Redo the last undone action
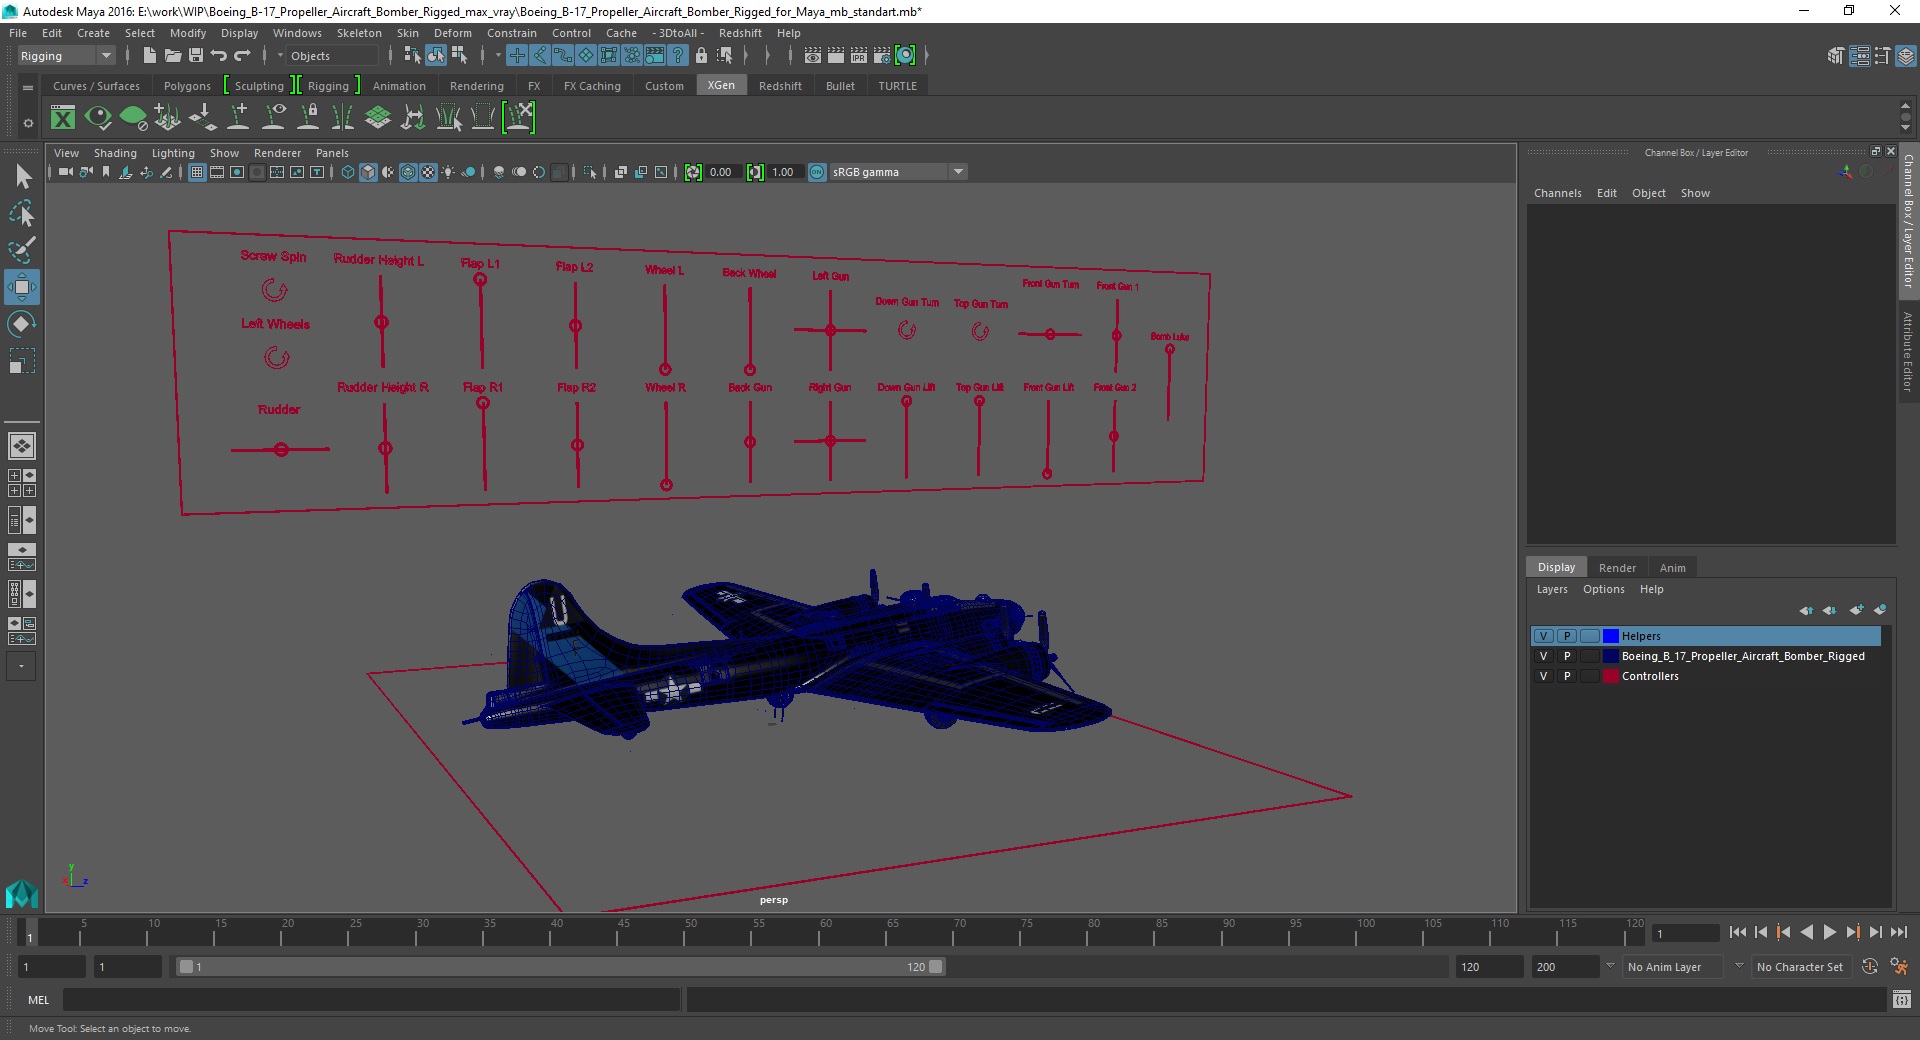This screenshot has height=1040, width=1920. 242,56
